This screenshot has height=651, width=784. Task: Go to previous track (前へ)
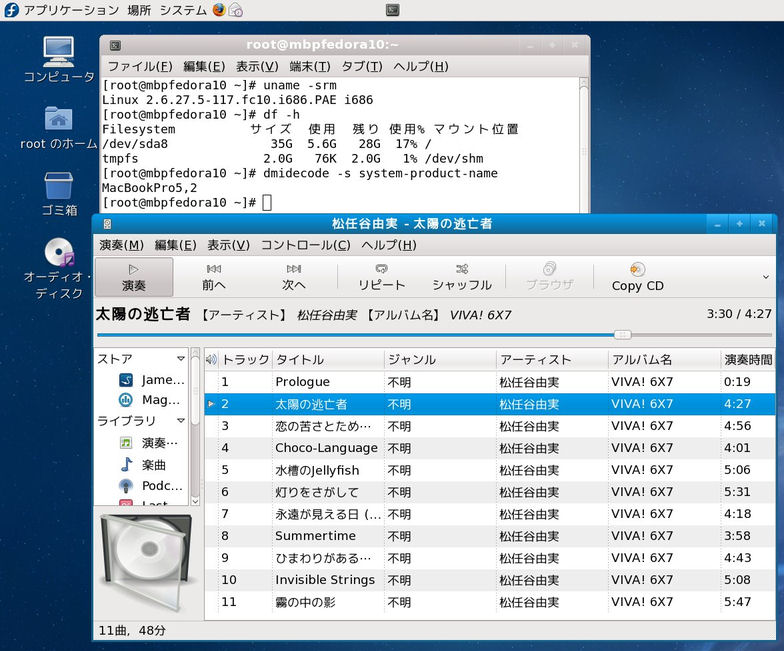tap(214, 277)
